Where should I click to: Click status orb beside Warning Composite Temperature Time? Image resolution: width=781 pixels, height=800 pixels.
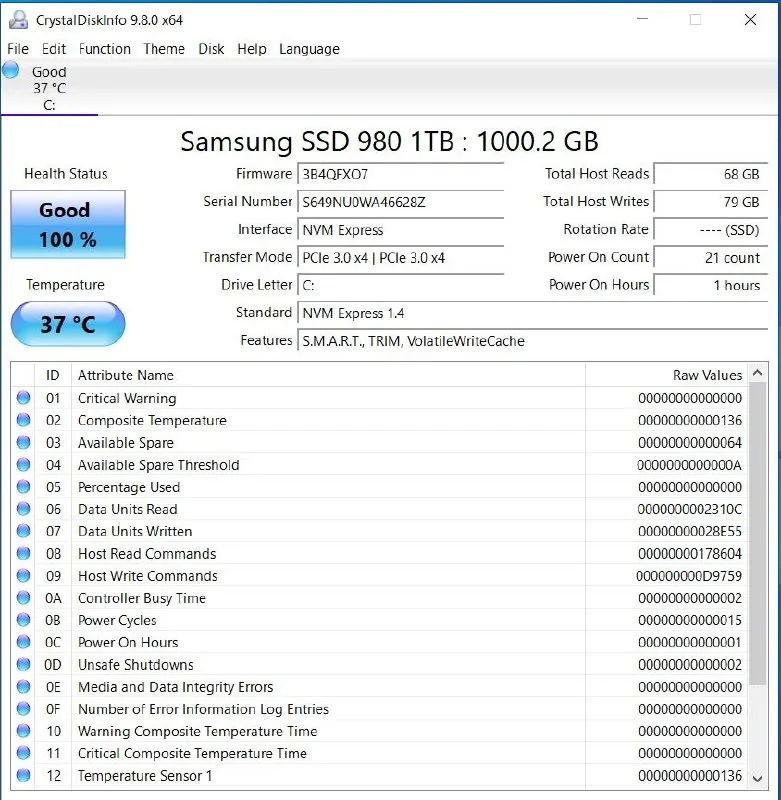pyautogui.click(x=23, y=731)
